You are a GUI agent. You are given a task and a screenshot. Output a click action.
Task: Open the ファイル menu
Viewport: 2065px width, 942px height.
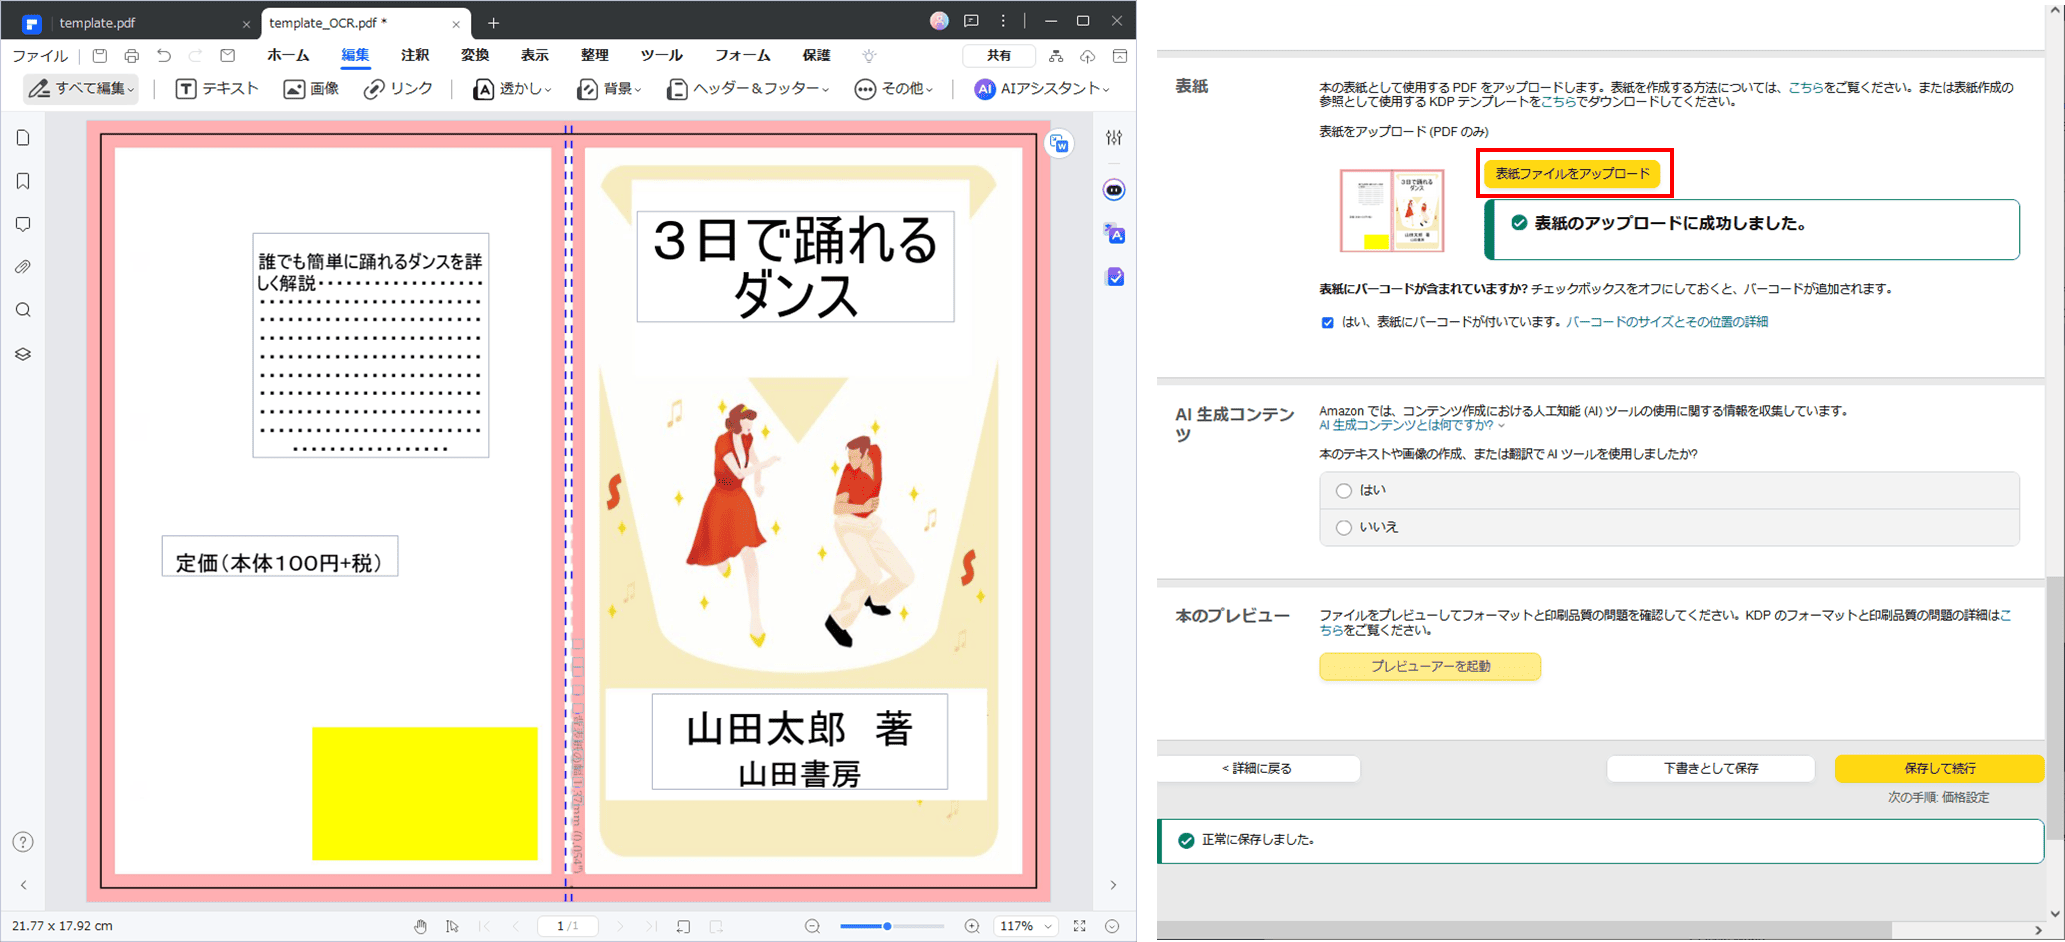(x=40, y=56)
